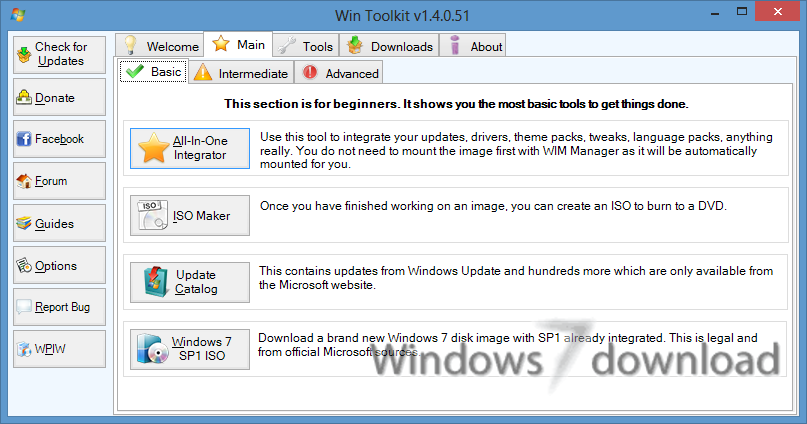807x424 pixels.
Task: Click the Report Bug button
Action: coord(59,307)
